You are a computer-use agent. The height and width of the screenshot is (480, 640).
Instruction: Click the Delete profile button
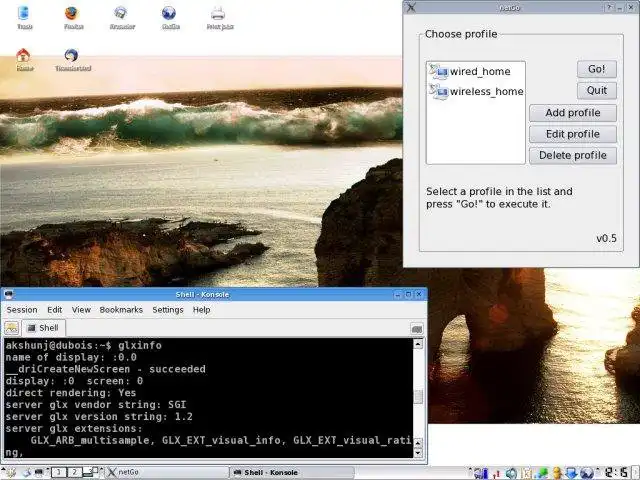(573, 155)
